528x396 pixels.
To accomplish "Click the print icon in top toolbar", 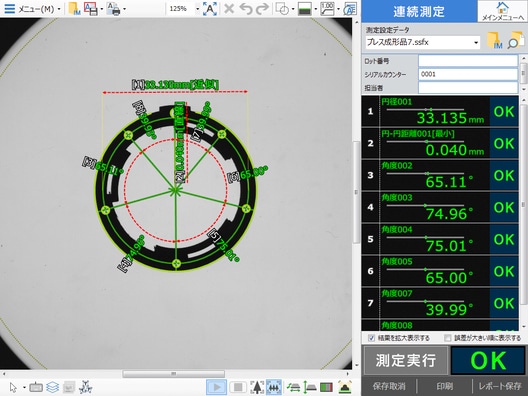I will click(x=113, y=9).
